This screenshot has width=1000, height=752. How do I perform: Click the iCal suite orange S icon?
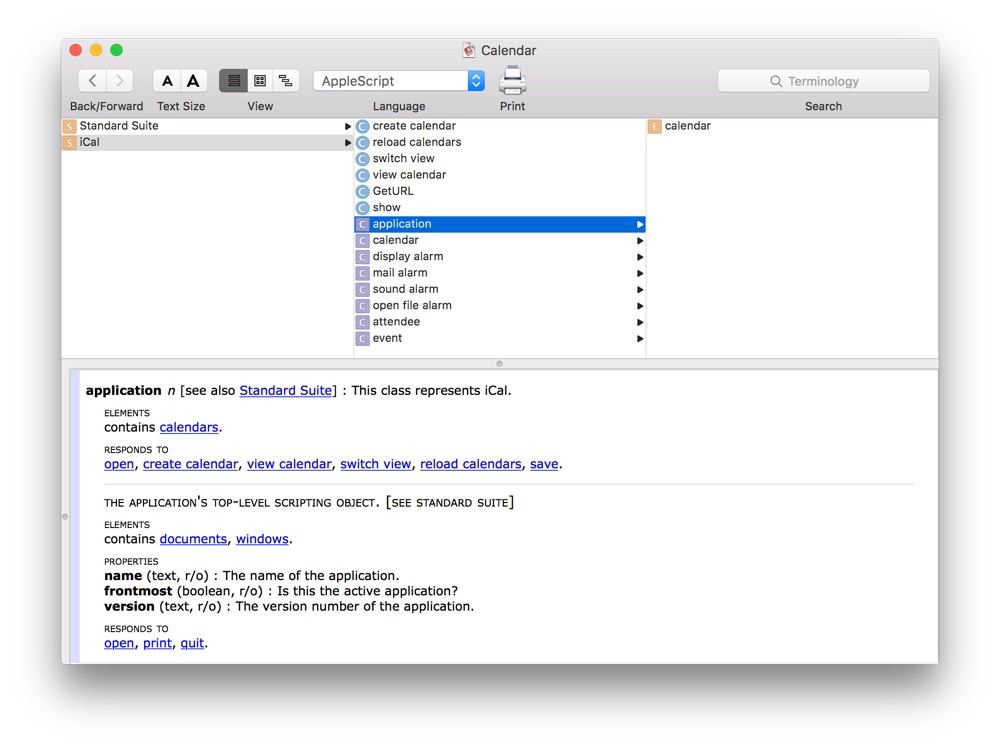tap(70, 143)
